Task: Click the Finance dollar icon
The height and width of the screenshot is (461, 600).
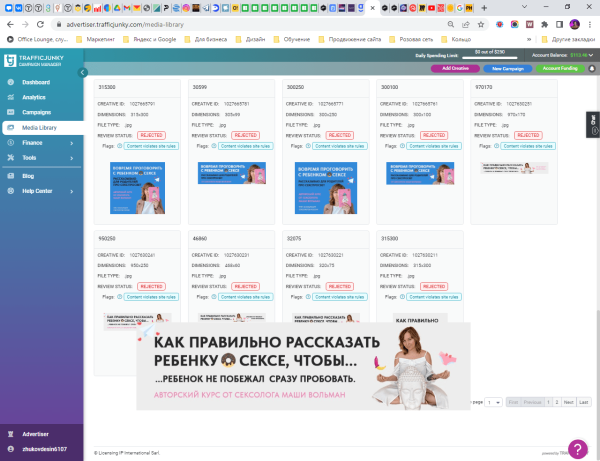Action: [x=11, y=143]
